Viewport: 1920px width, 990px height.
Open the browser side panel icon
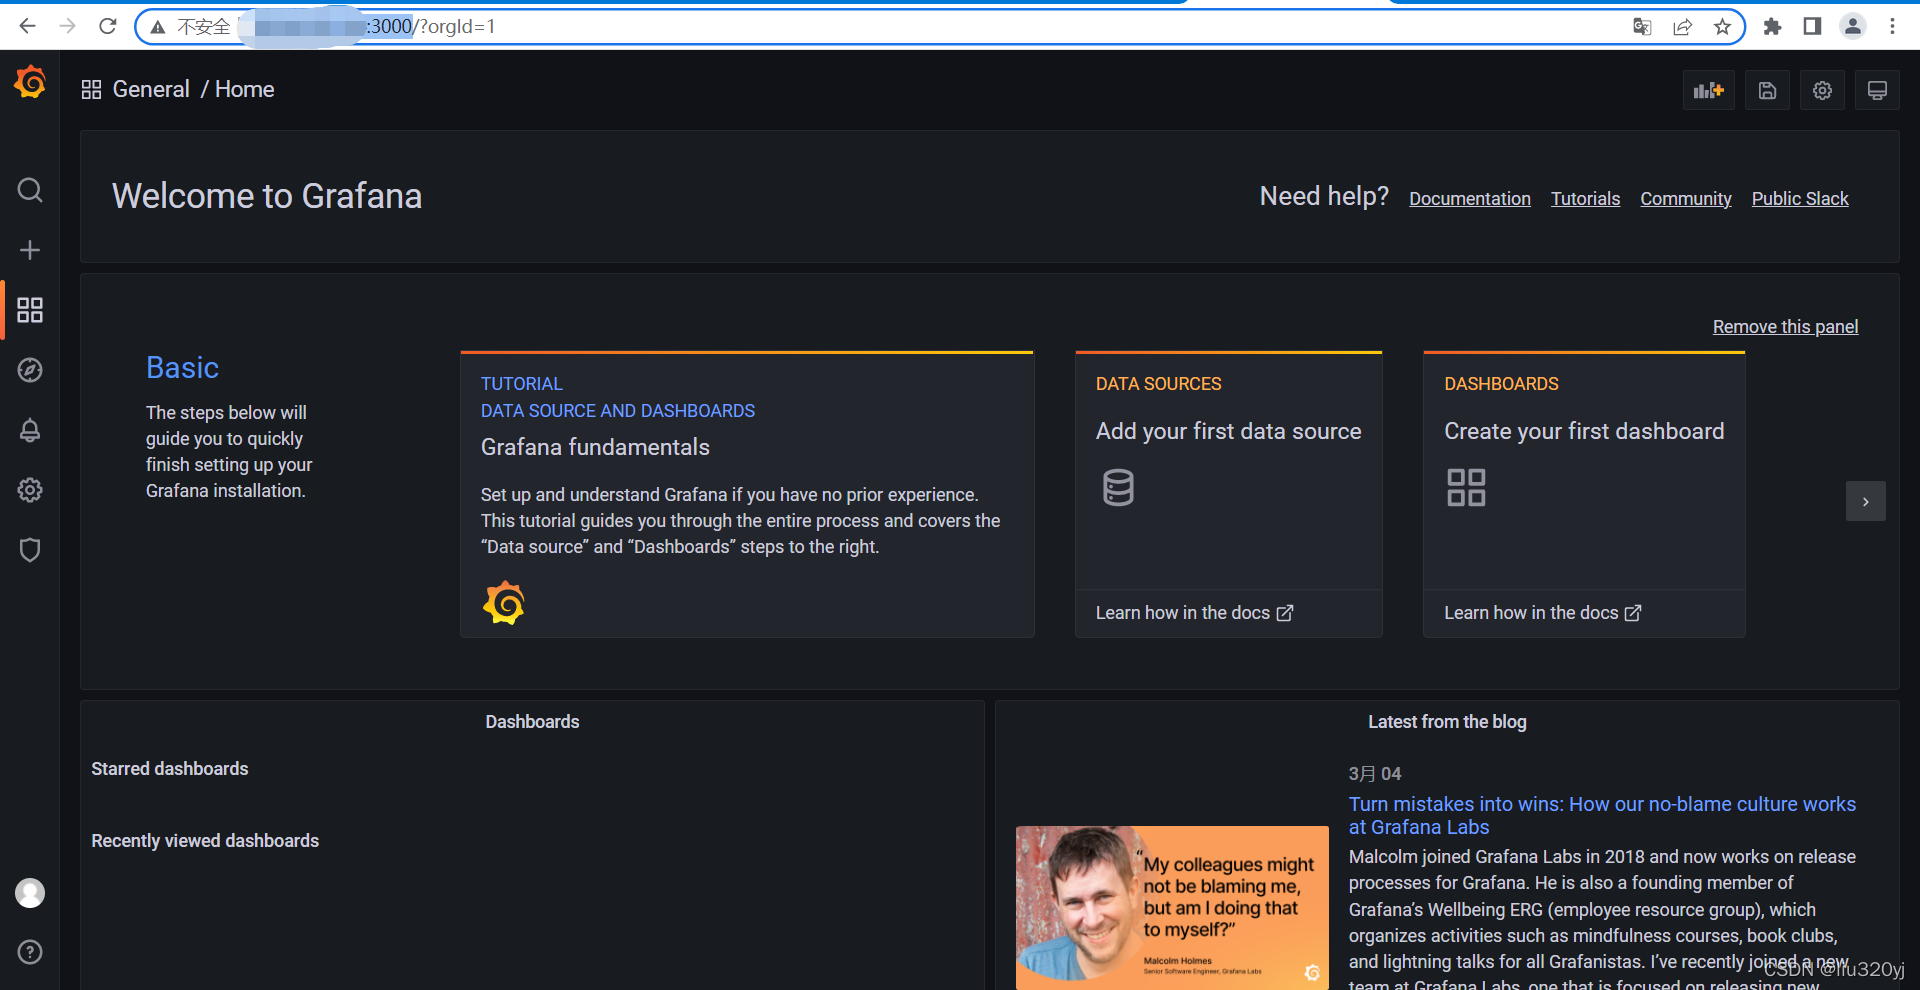click(x=1812, y=27)
